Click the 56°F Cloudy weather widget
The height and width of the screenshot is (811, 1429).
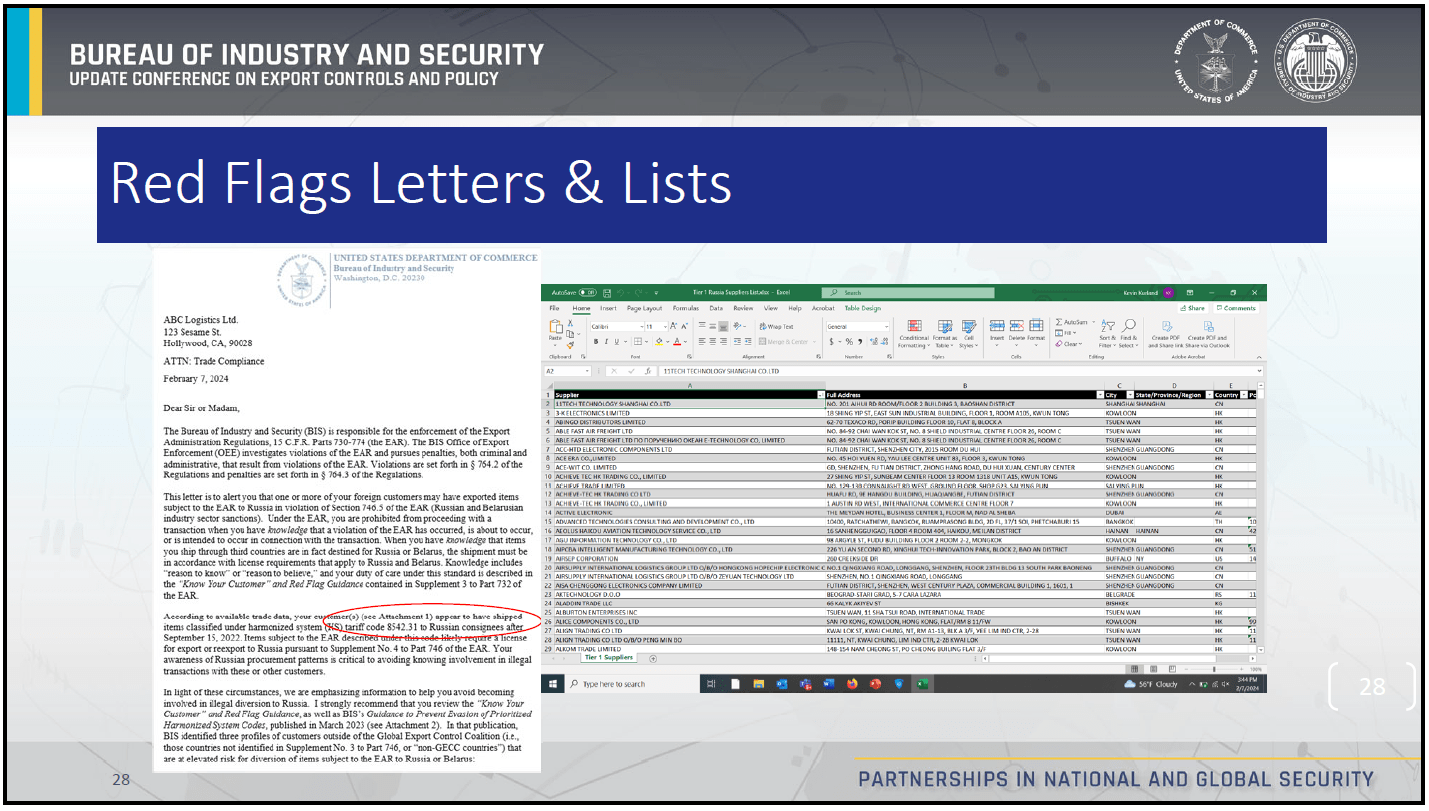click(1151, 684)
